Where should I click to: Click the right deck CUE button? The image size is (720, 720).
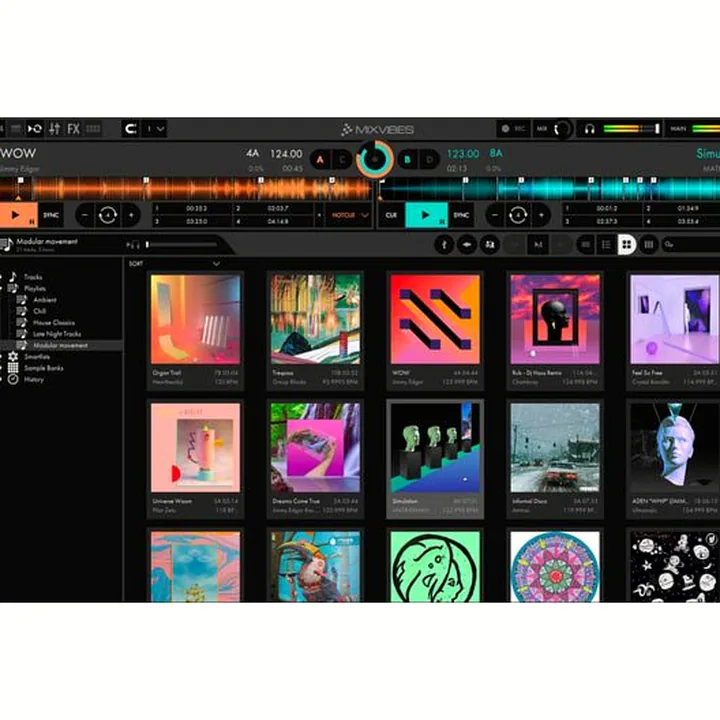click(x=391, y=215)
